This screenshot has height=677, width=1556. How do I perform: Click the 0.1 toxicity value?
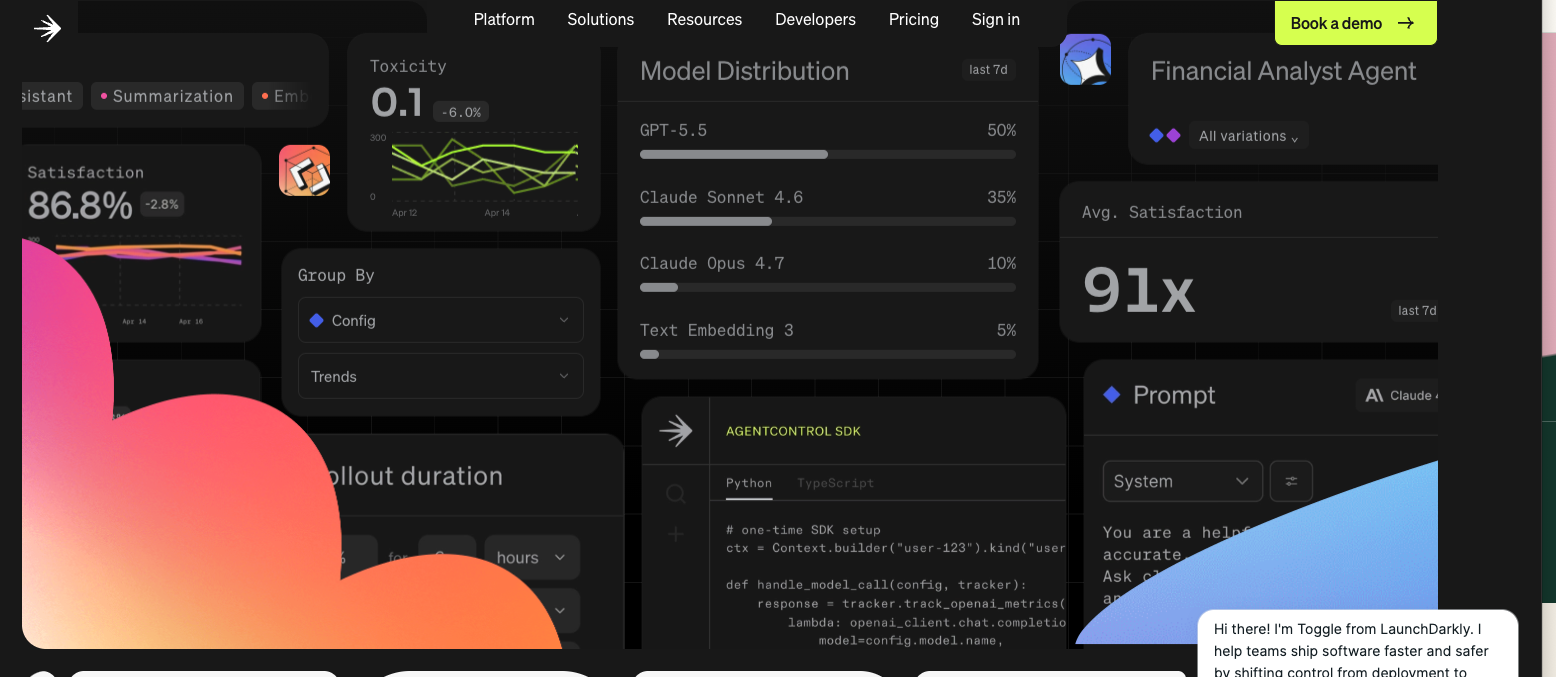click(396, 103)
